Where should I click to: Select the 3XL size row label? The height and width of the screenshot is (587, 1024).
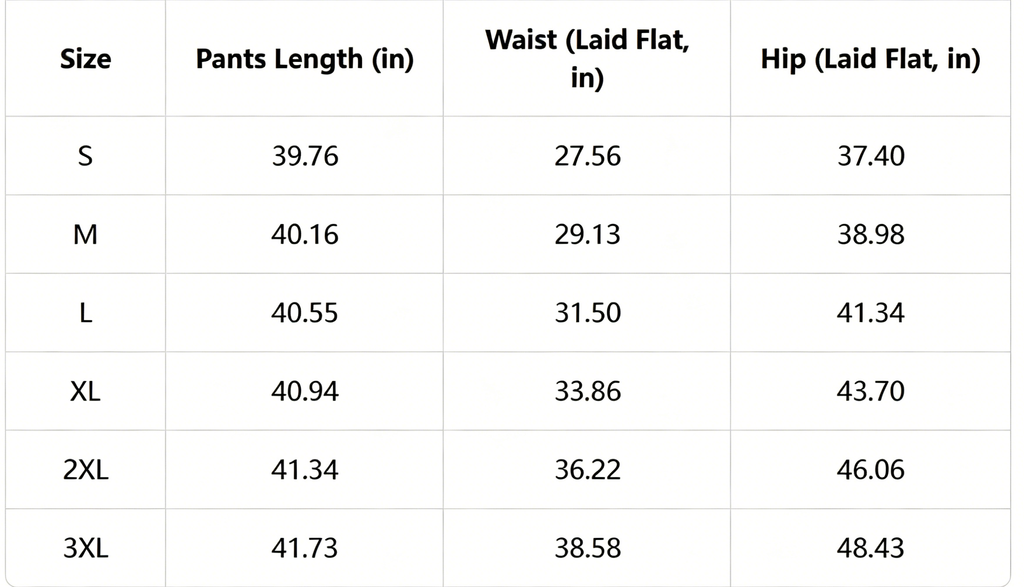click(86, 548)
